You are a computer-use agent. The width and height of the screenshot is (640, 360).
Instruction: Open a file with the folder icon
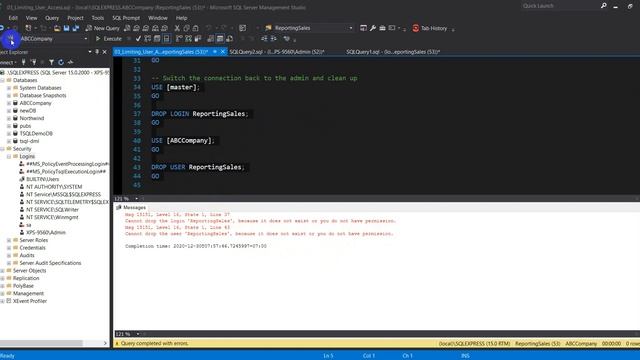pos(57,28)
